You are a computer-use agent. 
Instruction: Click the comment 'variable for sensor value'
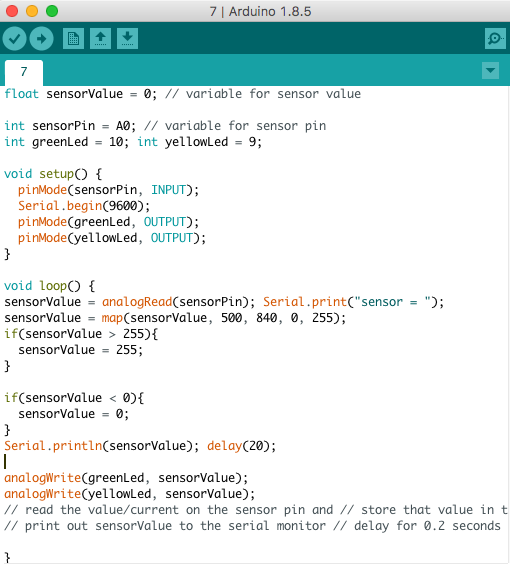point(263,94)
